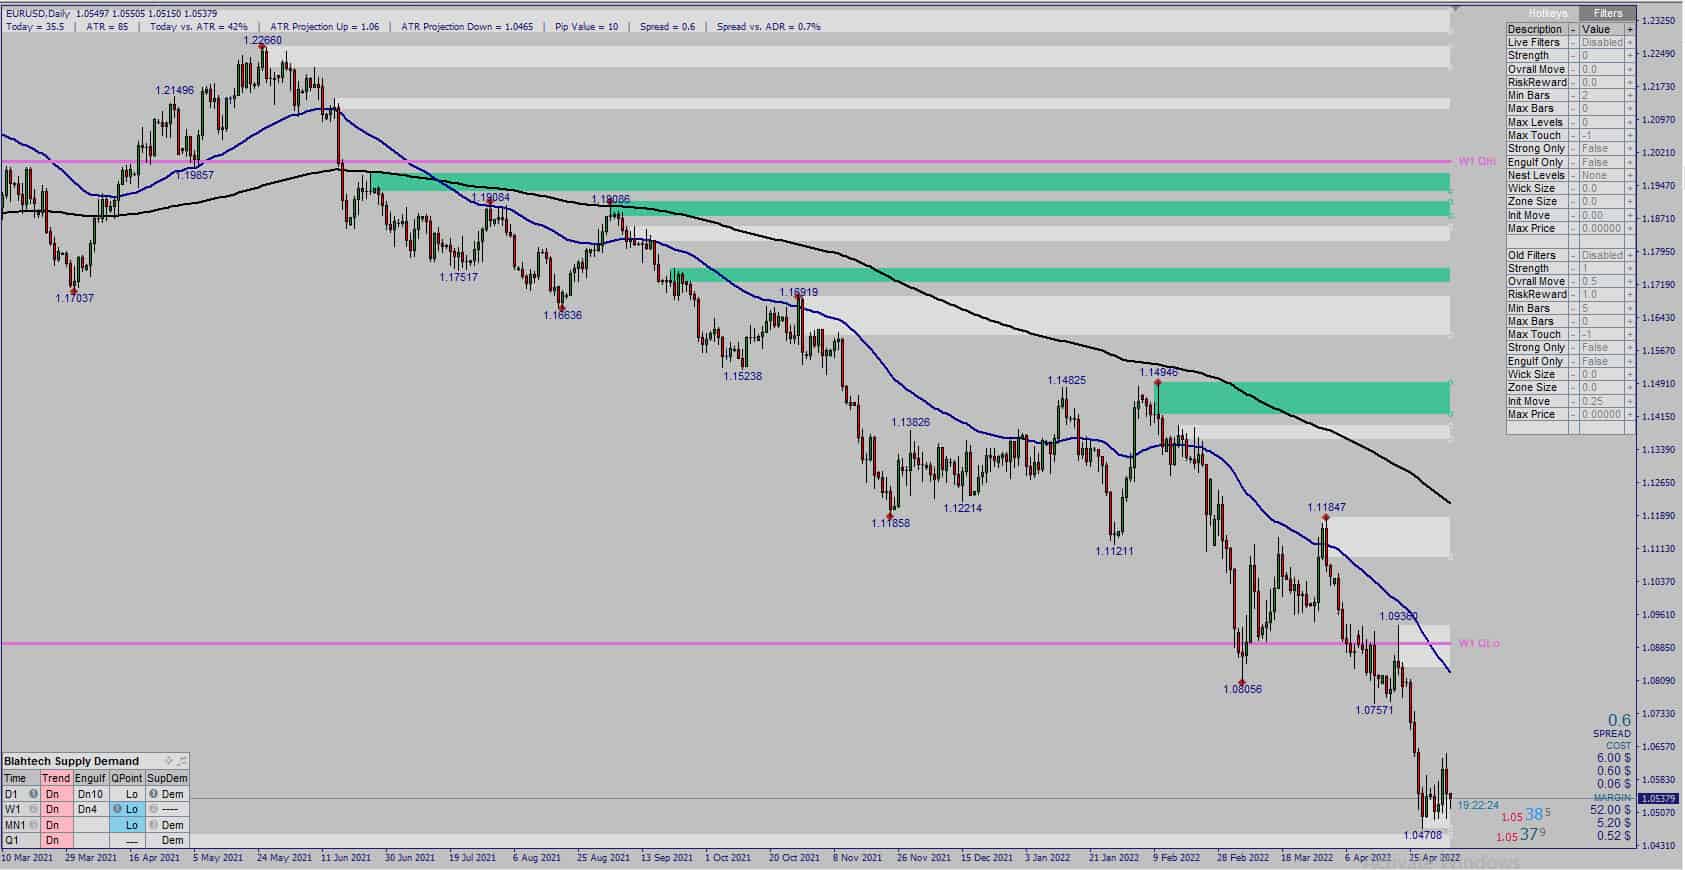The height and width of the screenshot is (870, 1685).
Task: Click the W1 QPoint circle icon
Action: 116,809
